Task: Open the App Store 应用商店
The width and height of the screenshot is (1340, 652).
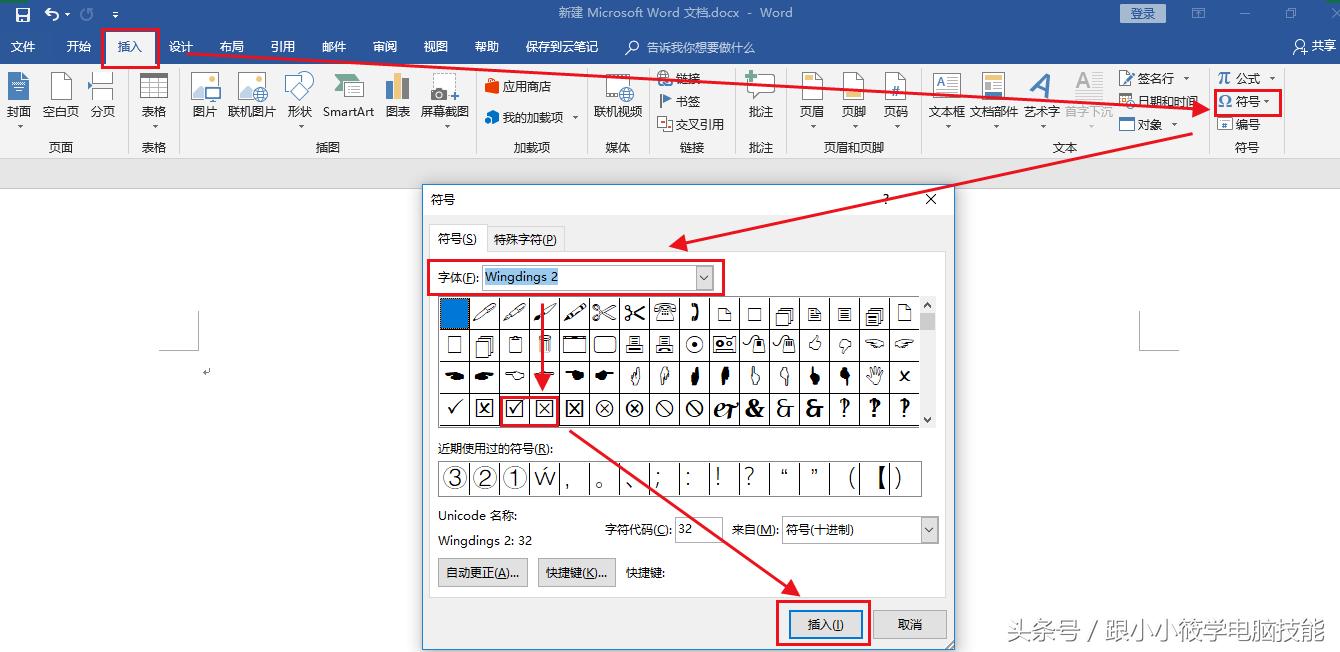Action: [519, 86]
